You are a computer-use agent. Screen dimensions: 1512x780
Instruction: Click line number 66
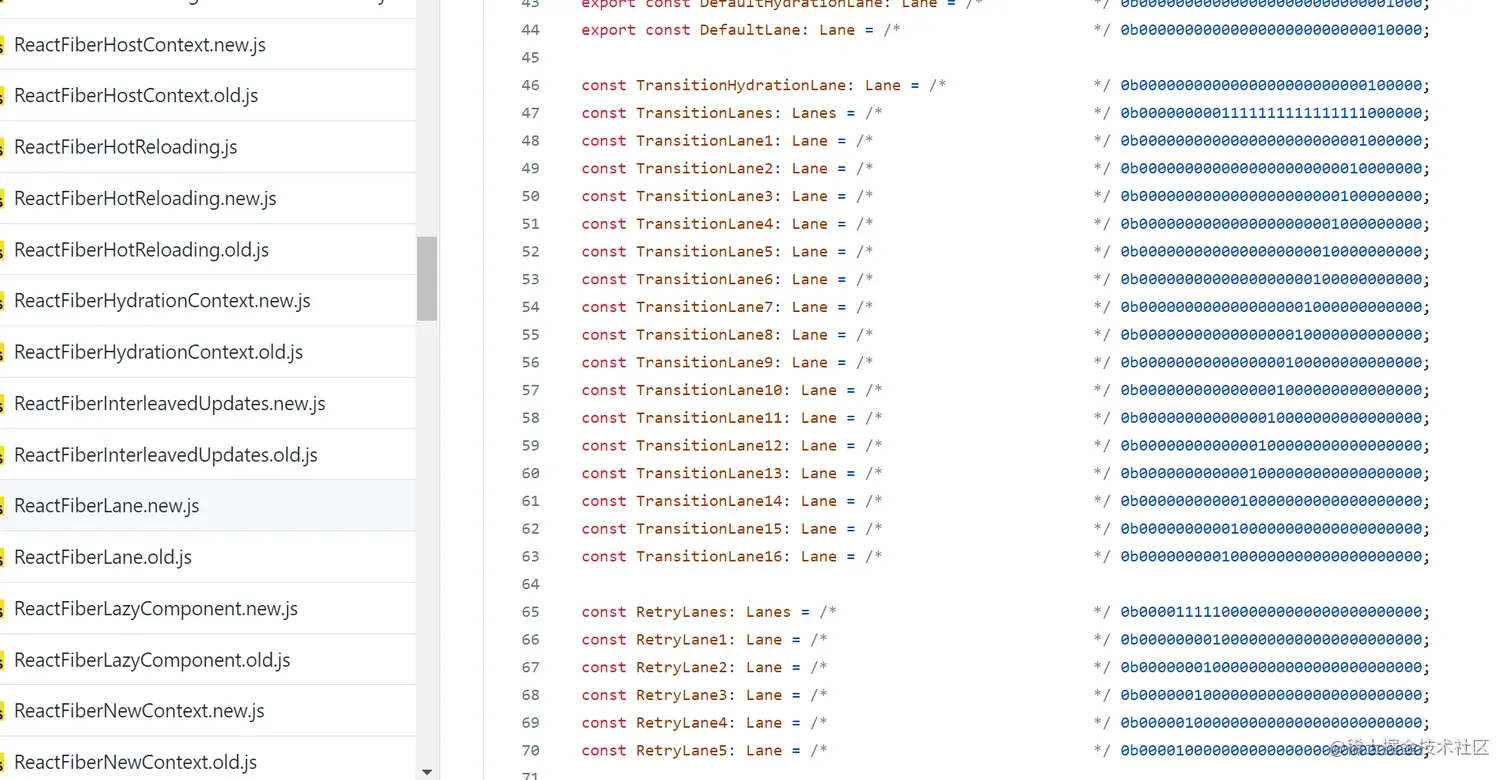coord(530,640)
